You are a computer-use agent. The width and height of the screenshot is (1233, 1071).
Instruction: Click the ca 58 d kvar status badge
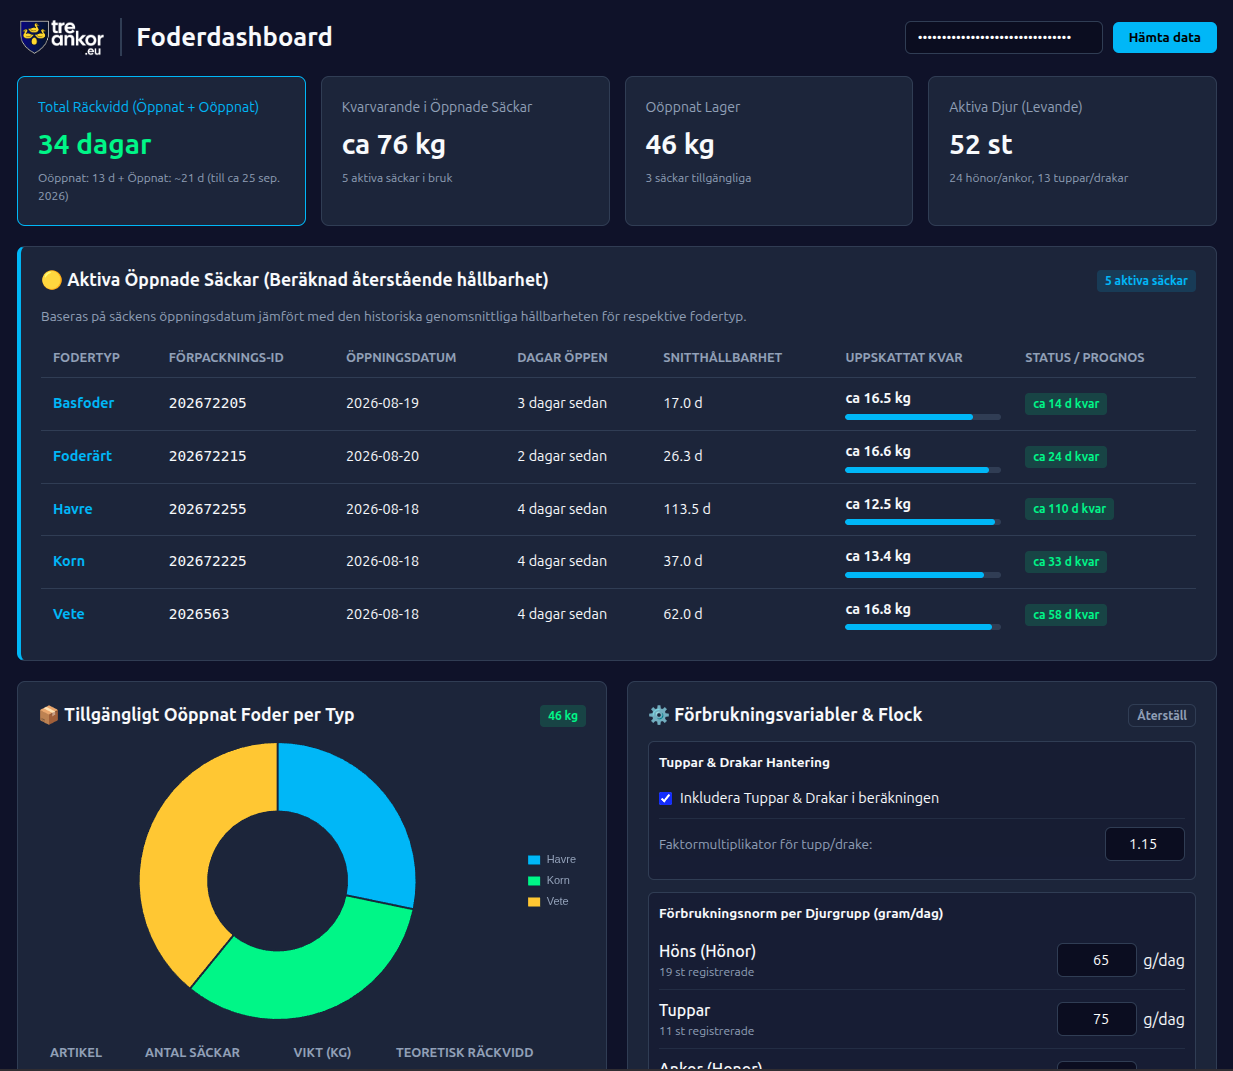point(1066,615)
